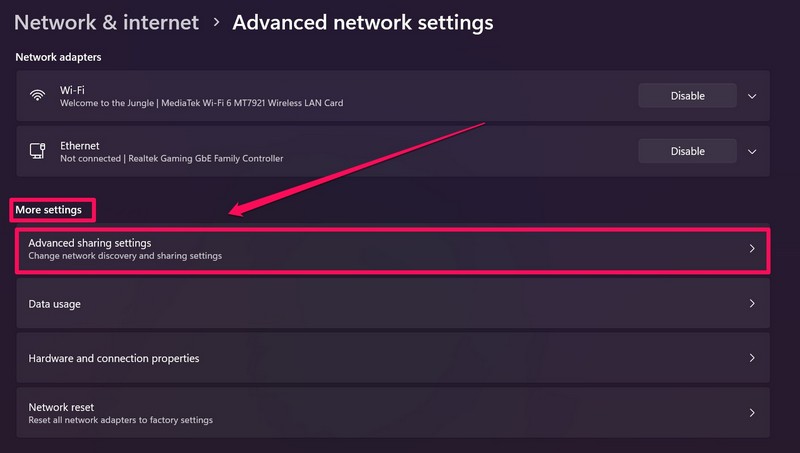800x453 pixels.
Task: Select the Ethernet Realtek adapter row
Action: tap(300, 151)
